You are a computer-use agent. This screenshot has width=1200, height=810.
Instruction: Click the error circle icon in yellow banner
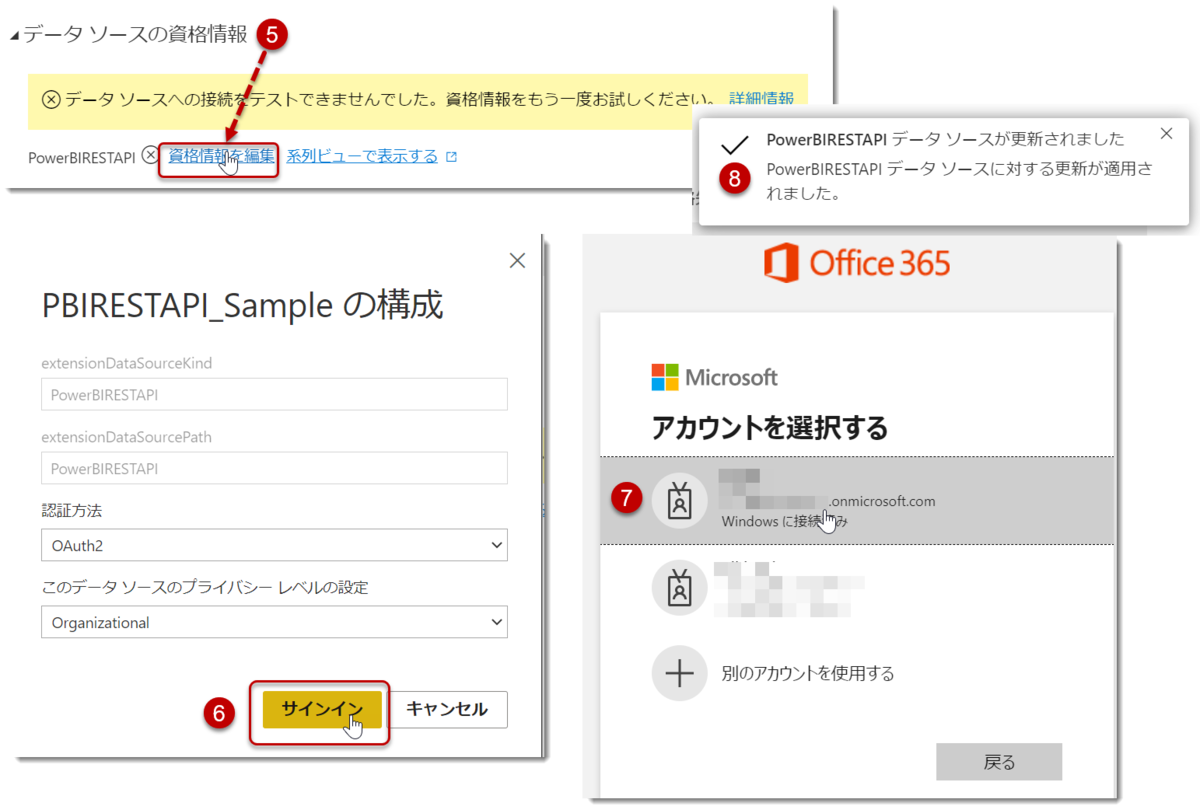coord(51,99)
